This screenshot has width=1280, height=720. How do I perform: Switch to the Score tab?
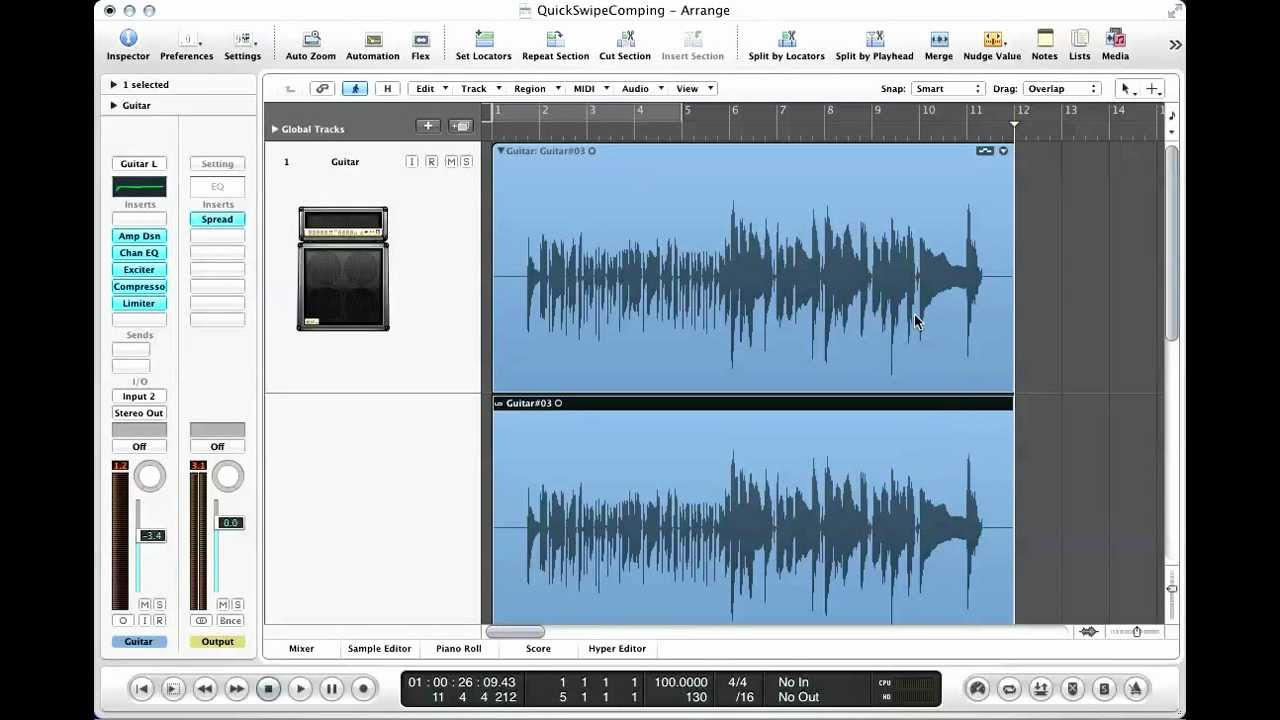pyautogui.click(x=538, y=649)
